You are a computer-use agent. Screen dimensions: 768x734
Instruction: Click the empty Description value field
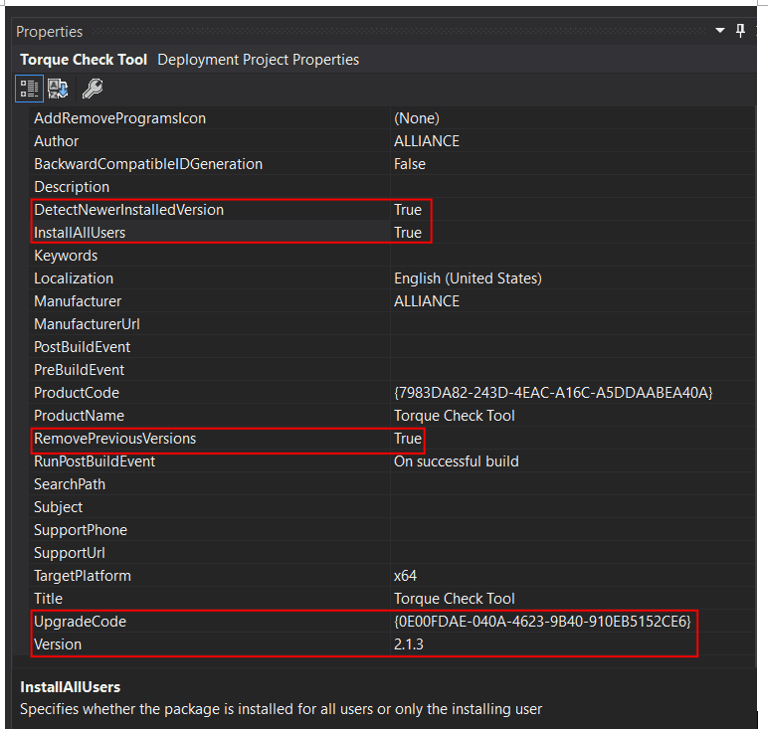pyautogui.click(x=572, y=187)
